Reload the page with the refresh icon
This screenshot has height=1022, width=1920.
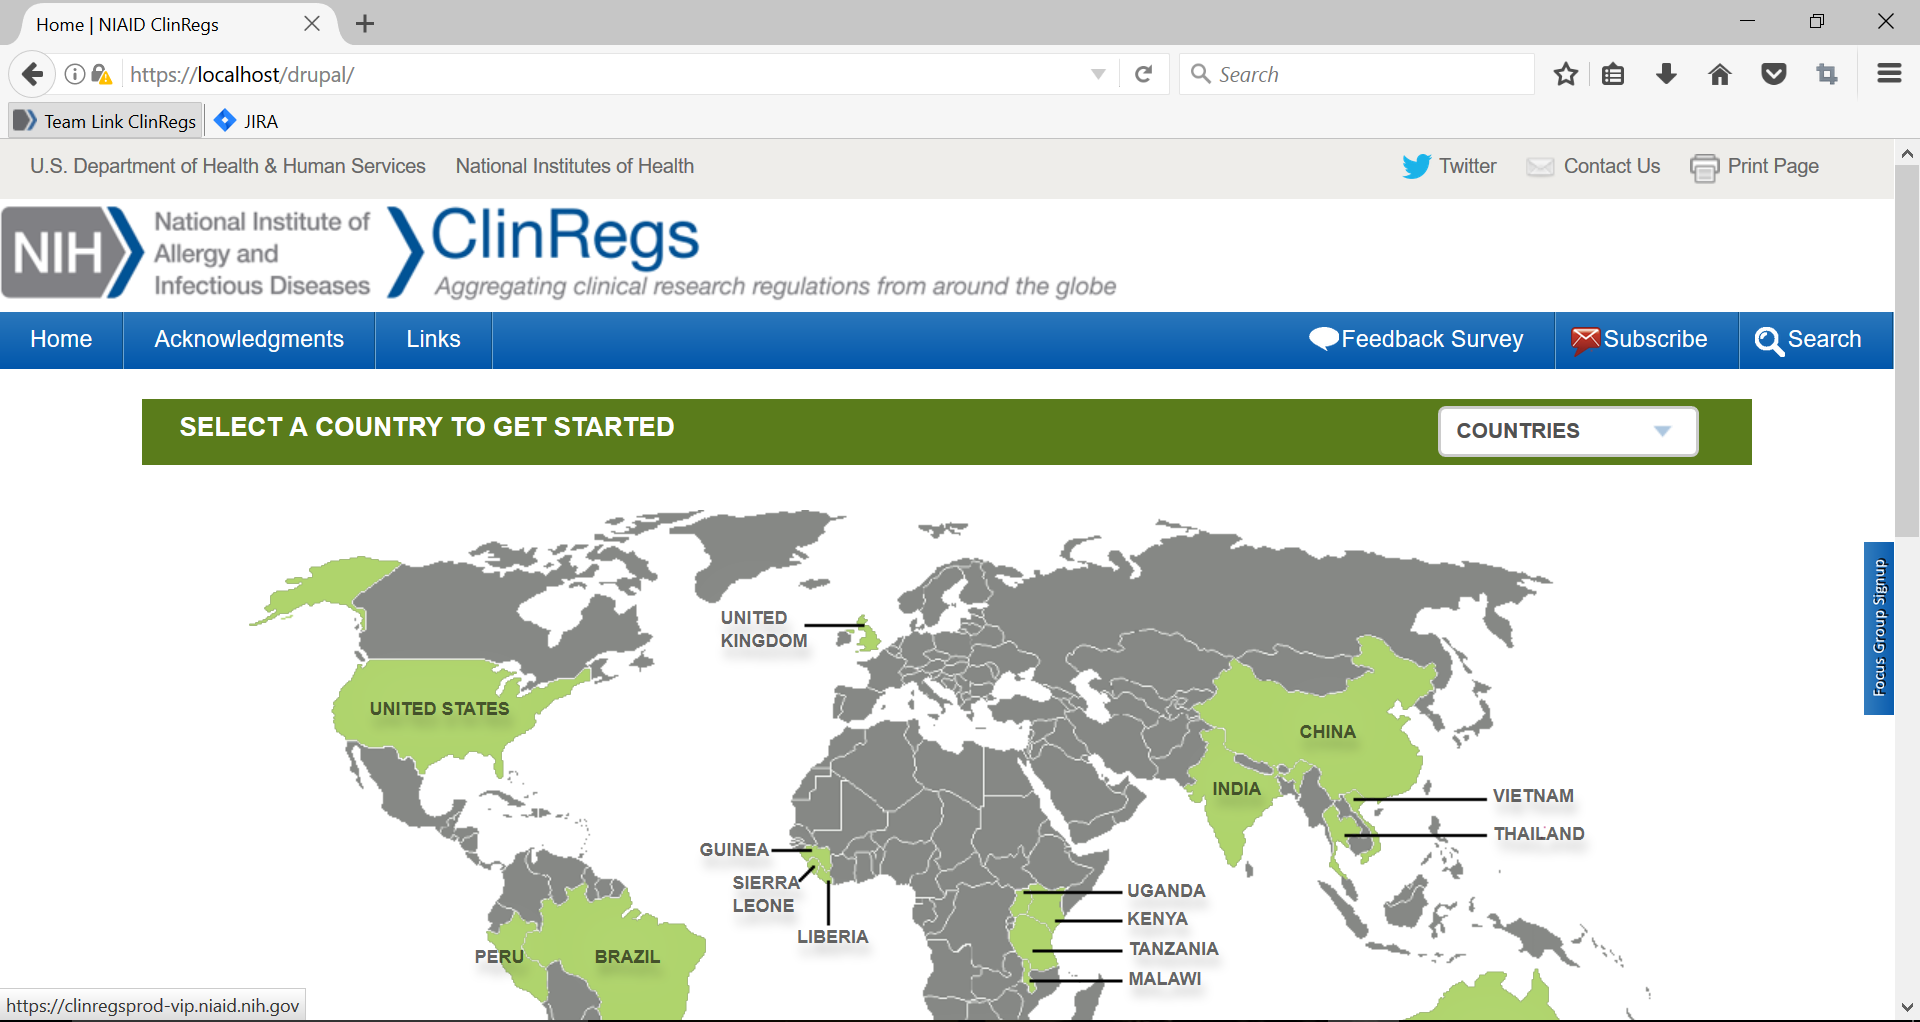(x=1144, y=74)
